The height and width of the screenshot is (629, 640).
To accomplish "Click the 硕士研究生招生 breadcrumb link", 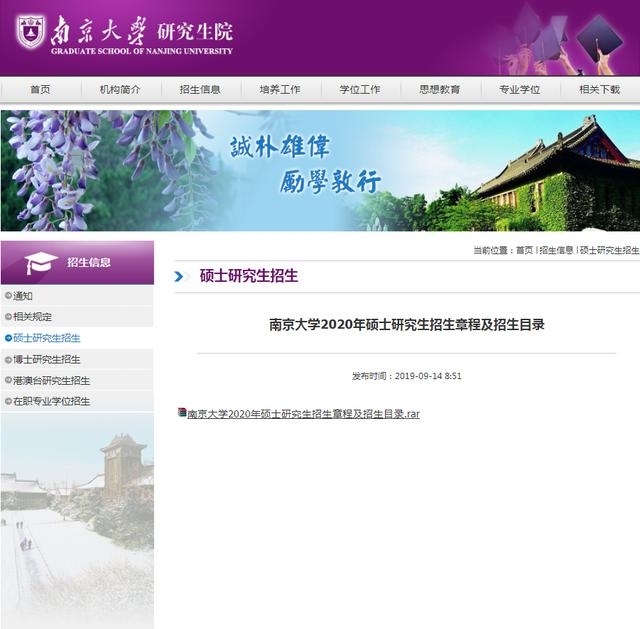I will pos(609,250).
